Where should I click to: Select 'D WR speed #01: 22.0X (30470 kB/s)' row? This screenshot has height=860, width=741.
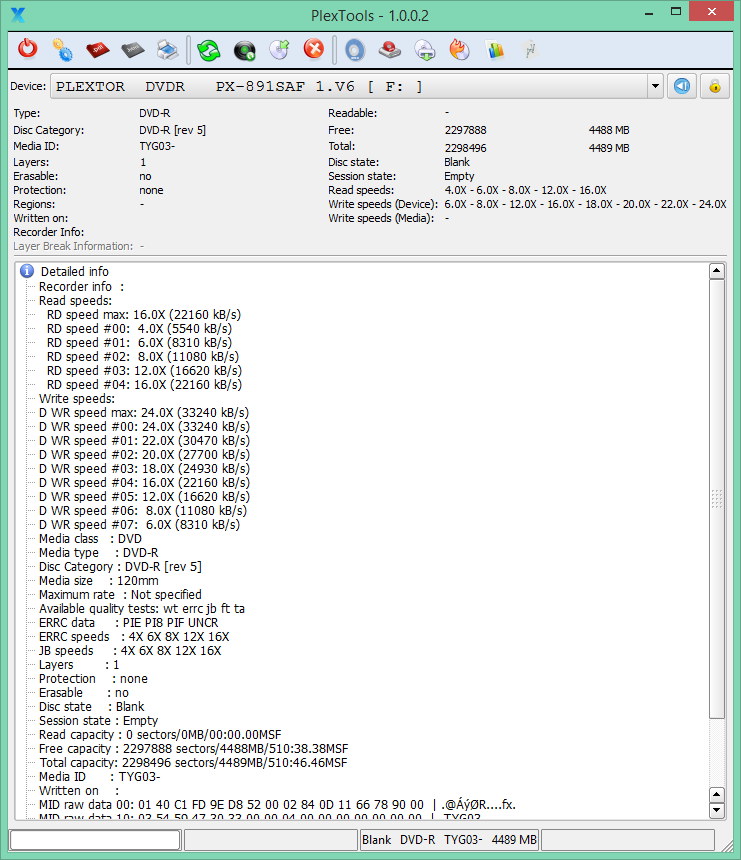coord(144,440)
